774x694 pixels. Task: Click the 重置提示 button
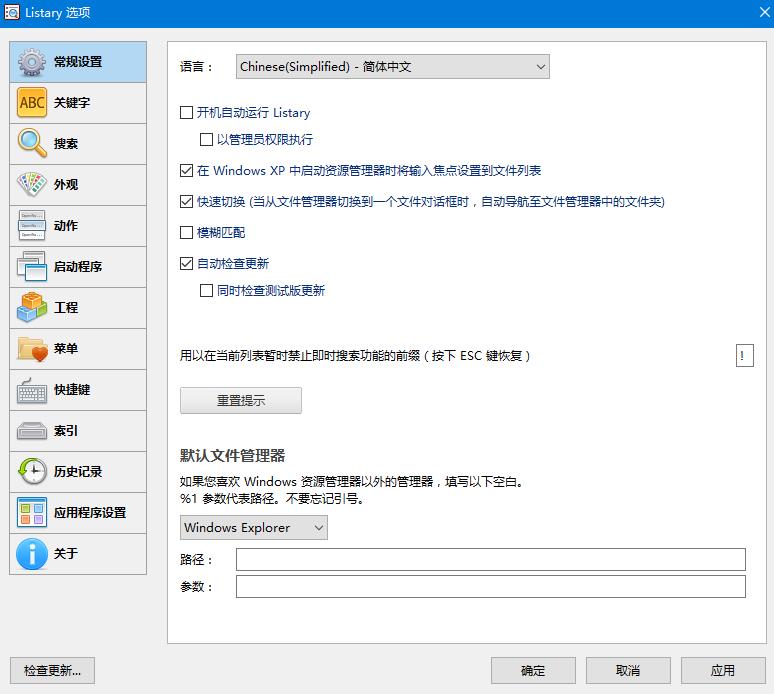(240, 401)
